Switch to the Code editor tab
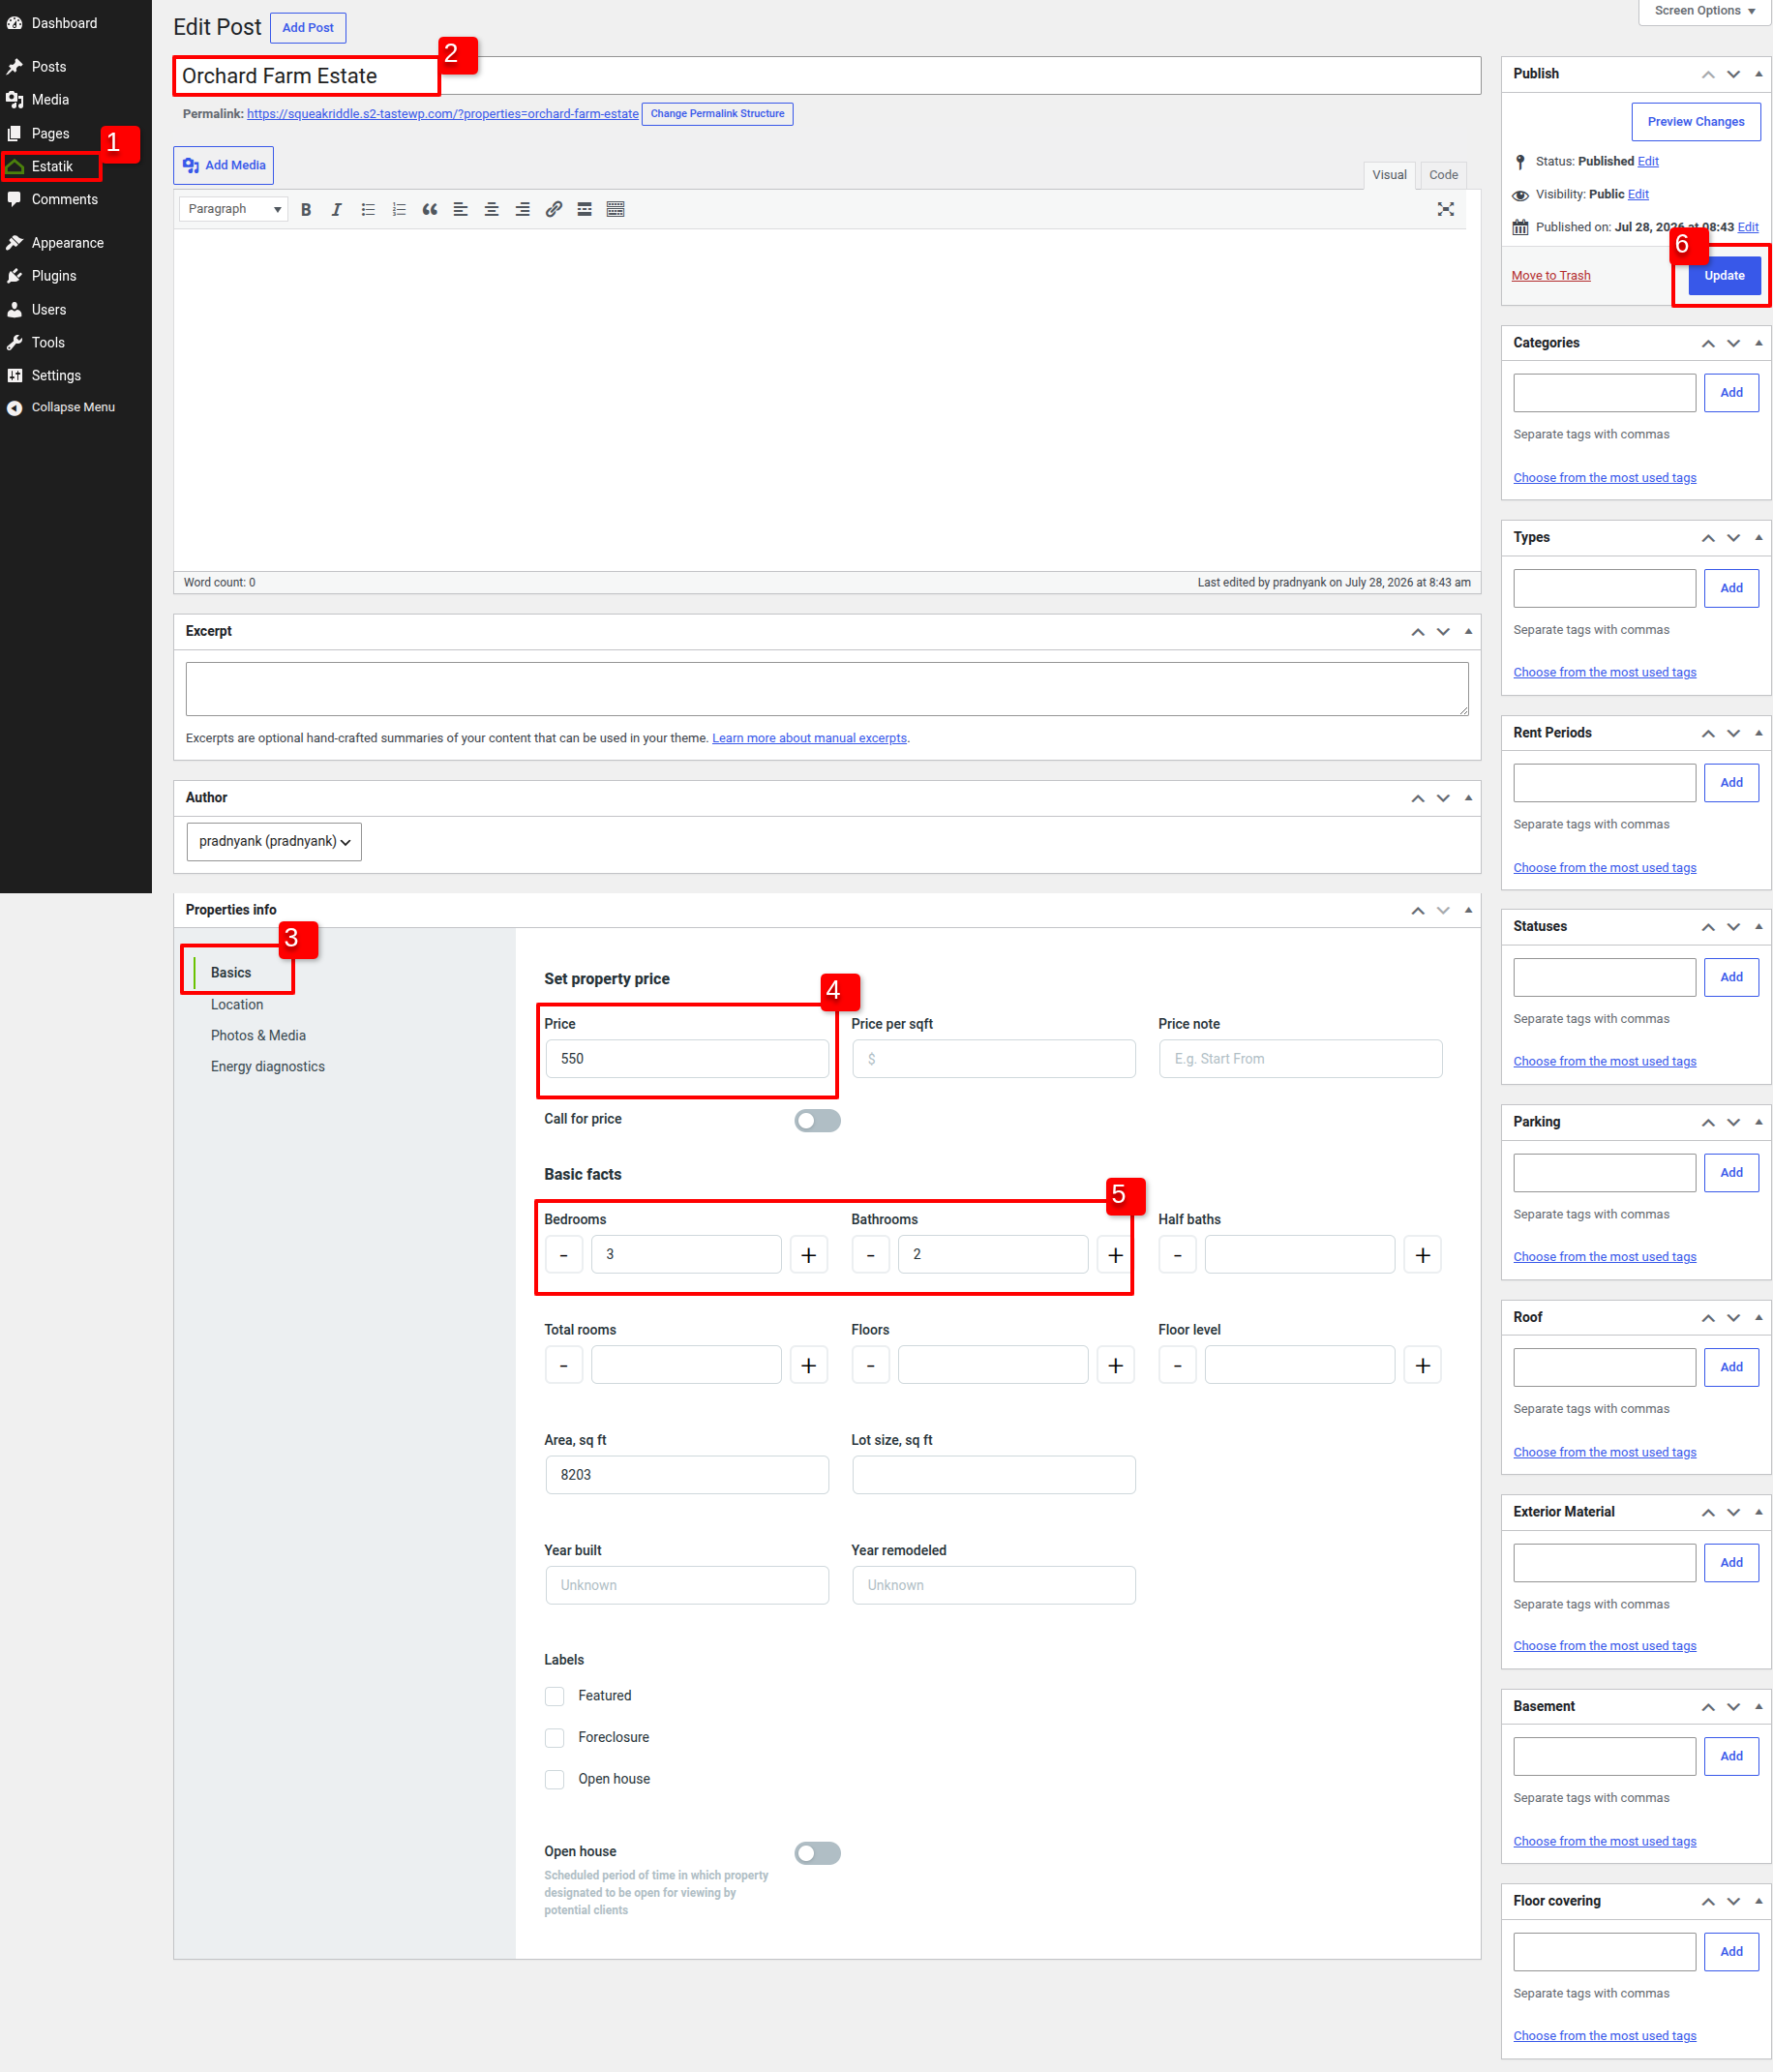Screen dimensions: 1773x2072 (1443, 175)
